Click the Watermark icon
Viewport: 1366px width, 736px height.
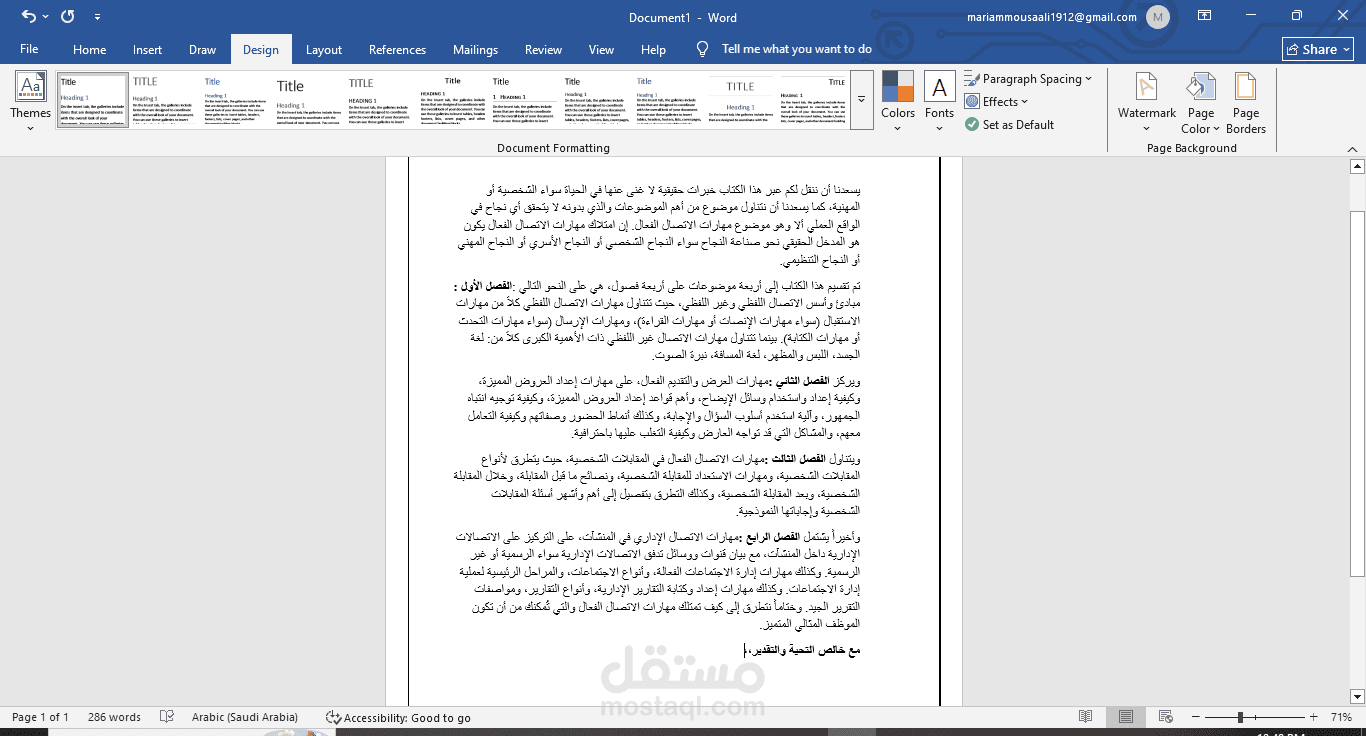pyautogui.click(x=1146, y=100)
